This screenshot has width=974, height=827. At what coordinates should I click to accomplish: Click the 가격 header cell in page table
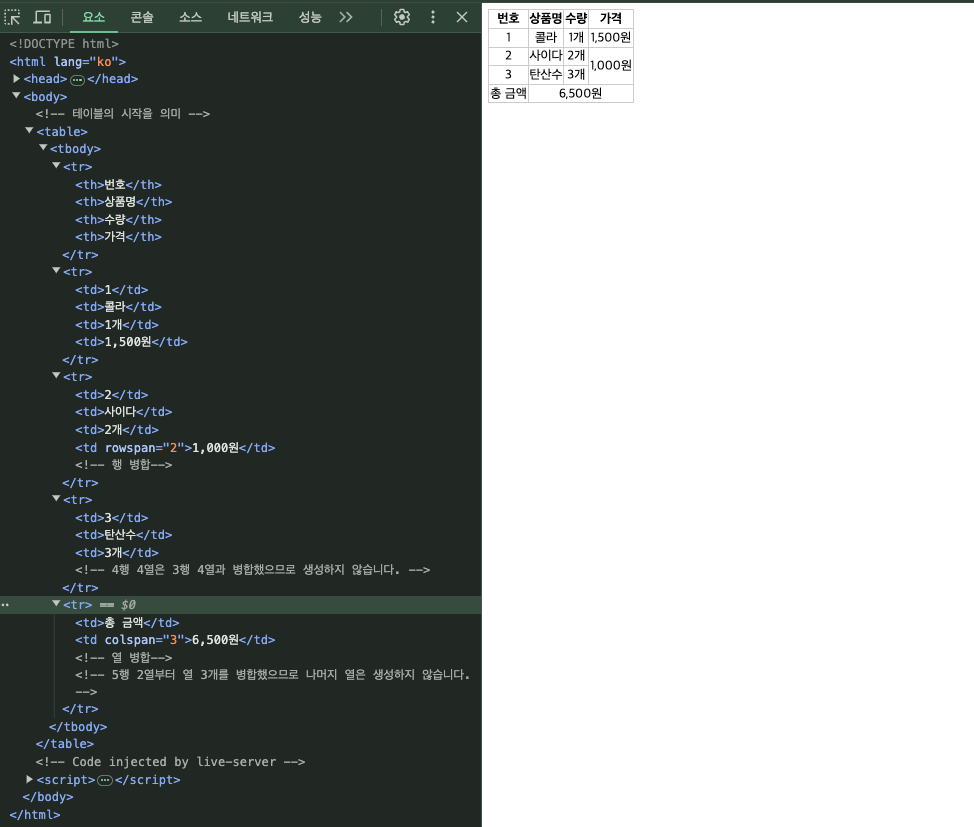611,19
